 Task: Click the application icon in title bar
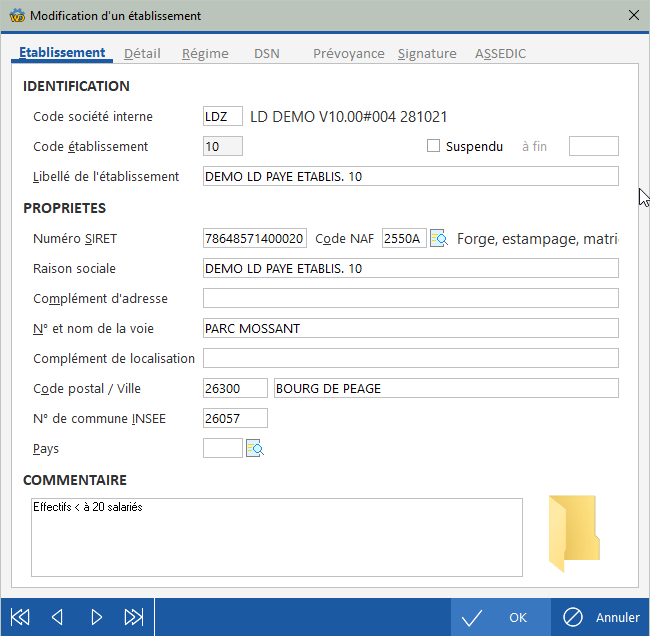point(17,16)
